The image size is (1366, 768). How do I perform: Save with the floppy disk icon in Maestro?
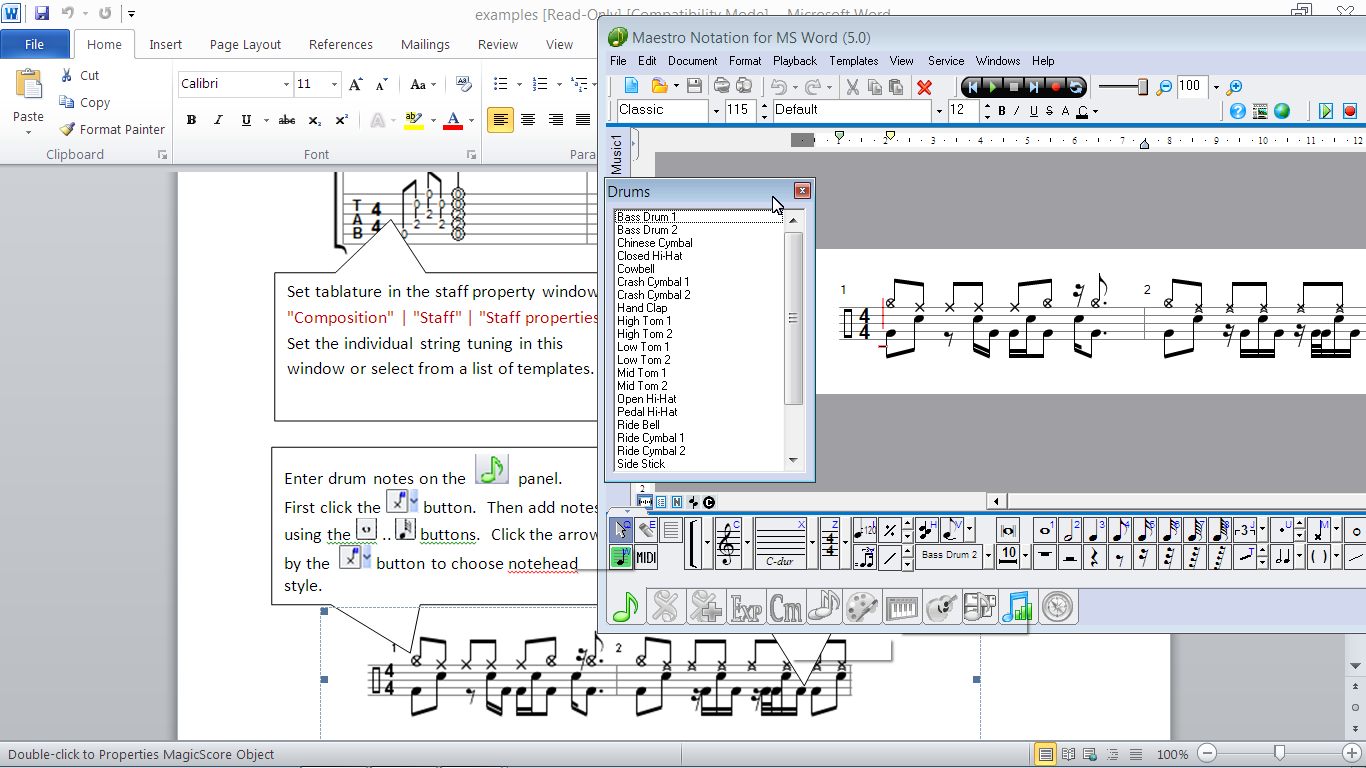(x=694, y=87)
